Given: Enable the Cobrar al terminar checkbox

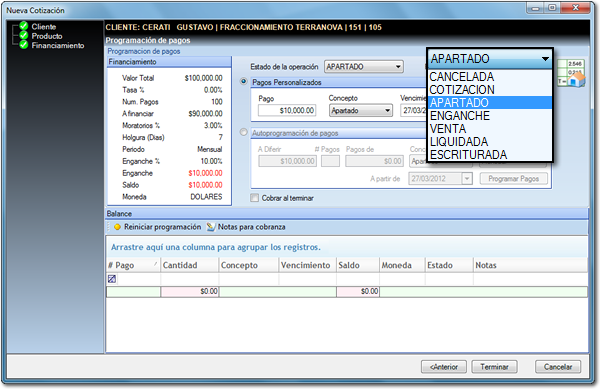Looking at the screenshot, I should (x=254, y=198).
